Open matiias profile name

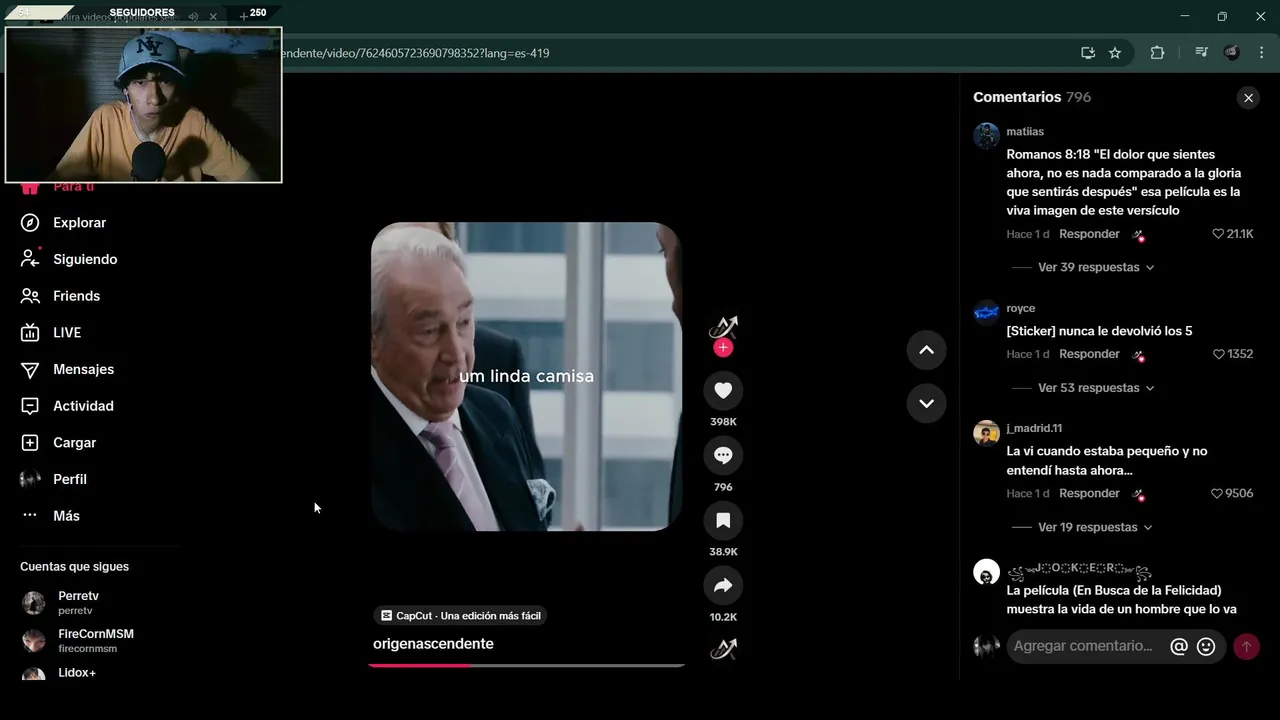[1025, 132]
